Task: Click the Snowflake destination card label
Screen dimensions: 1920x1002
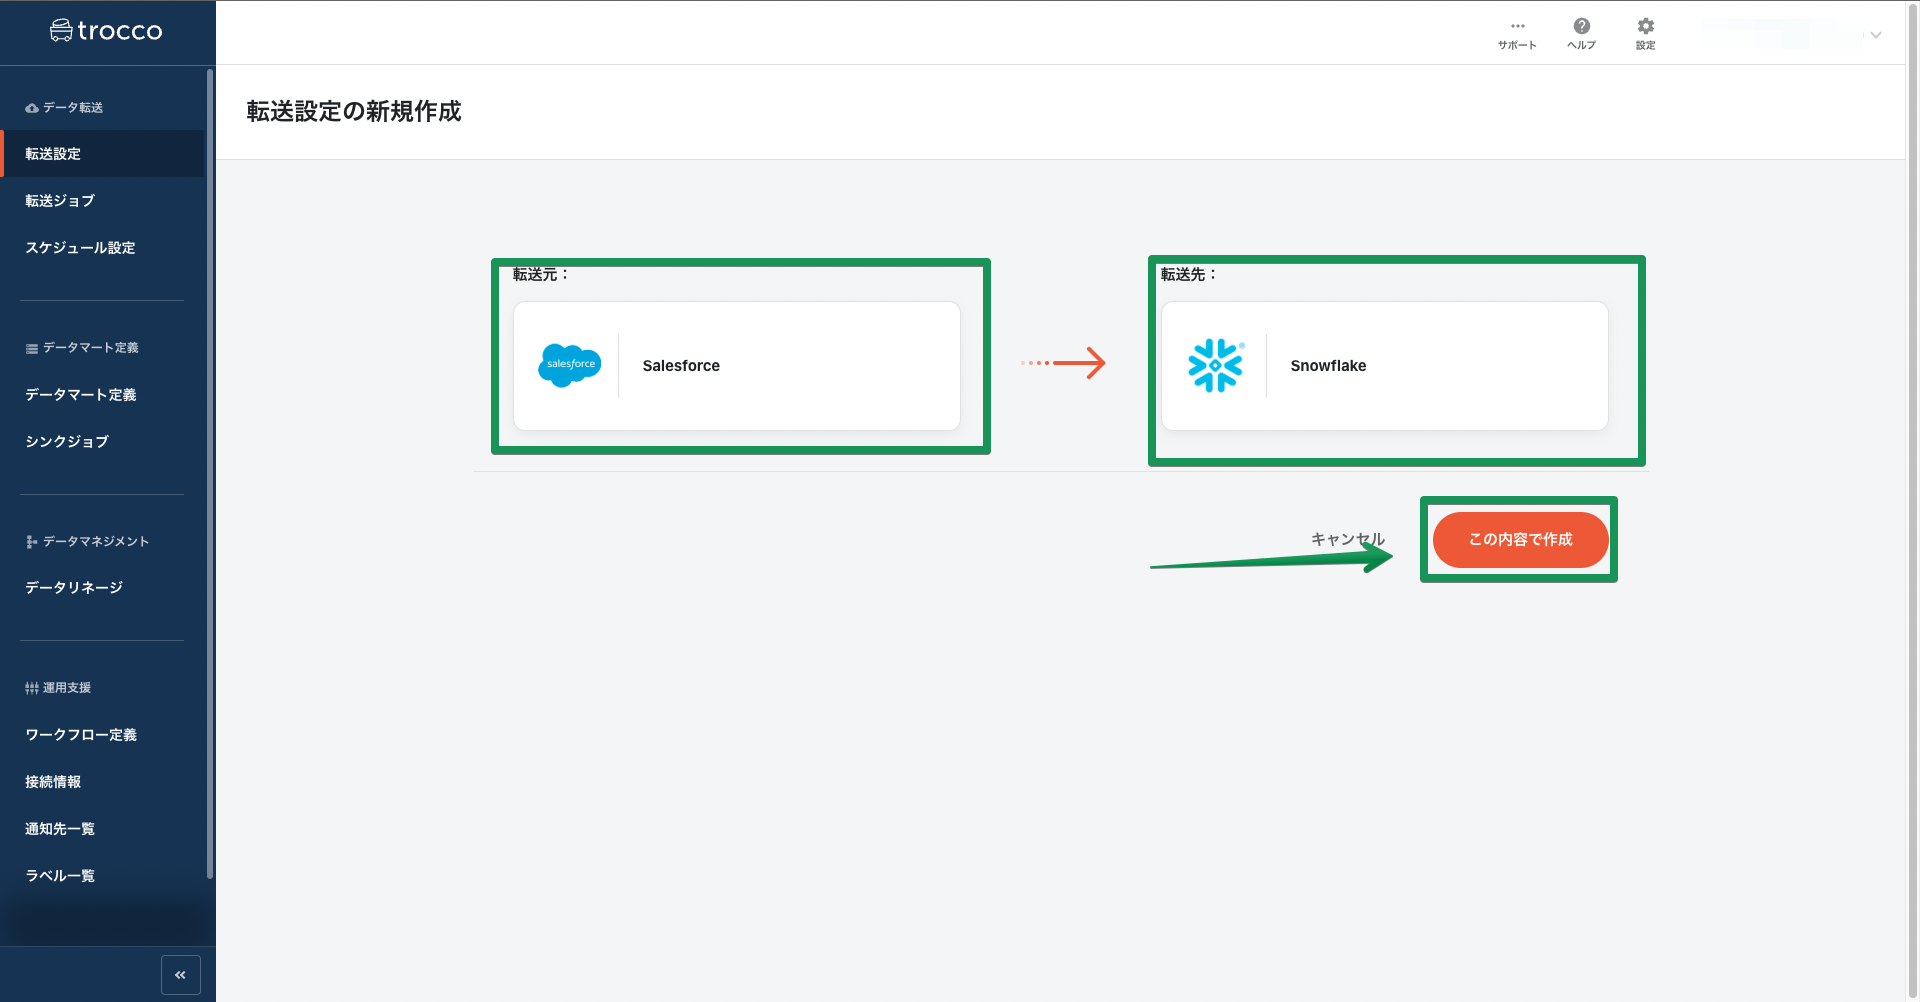Action: point(1328,366)
